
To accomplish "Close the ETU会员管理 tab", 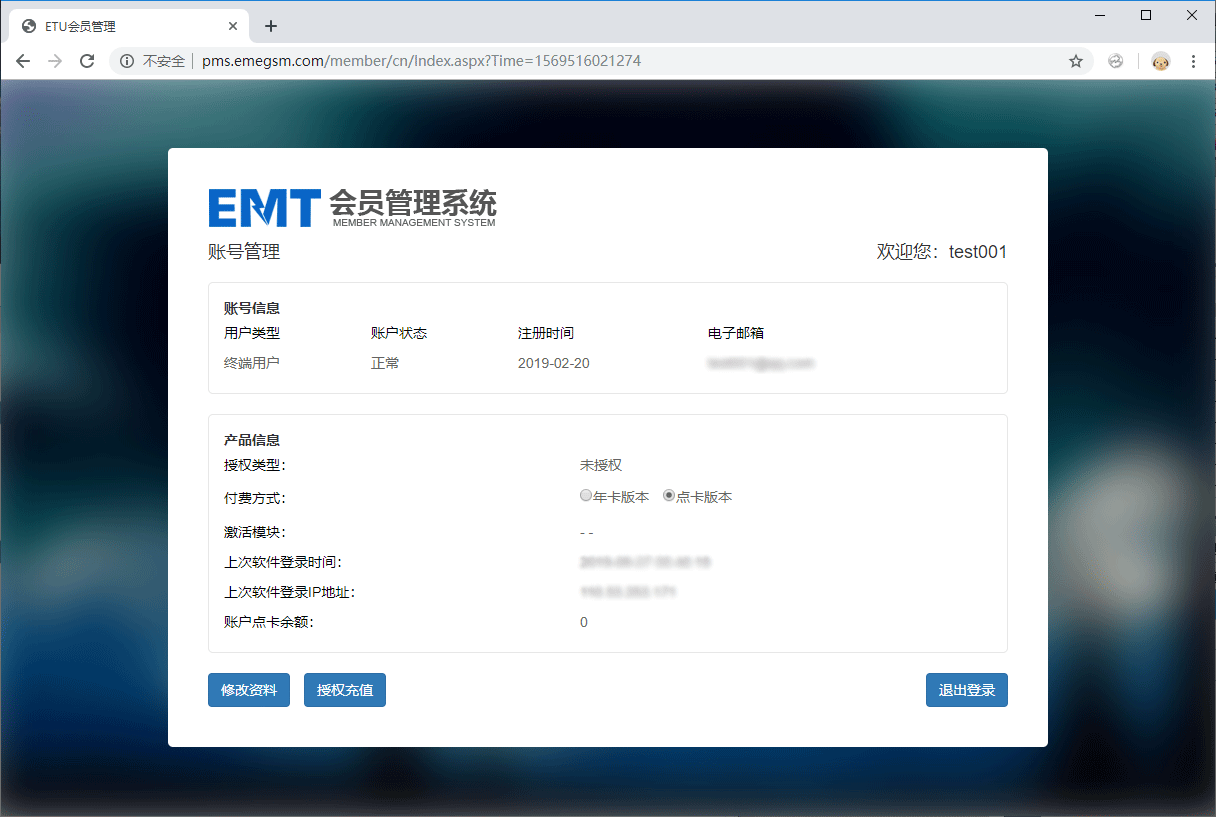I will (x=233, y=26).
